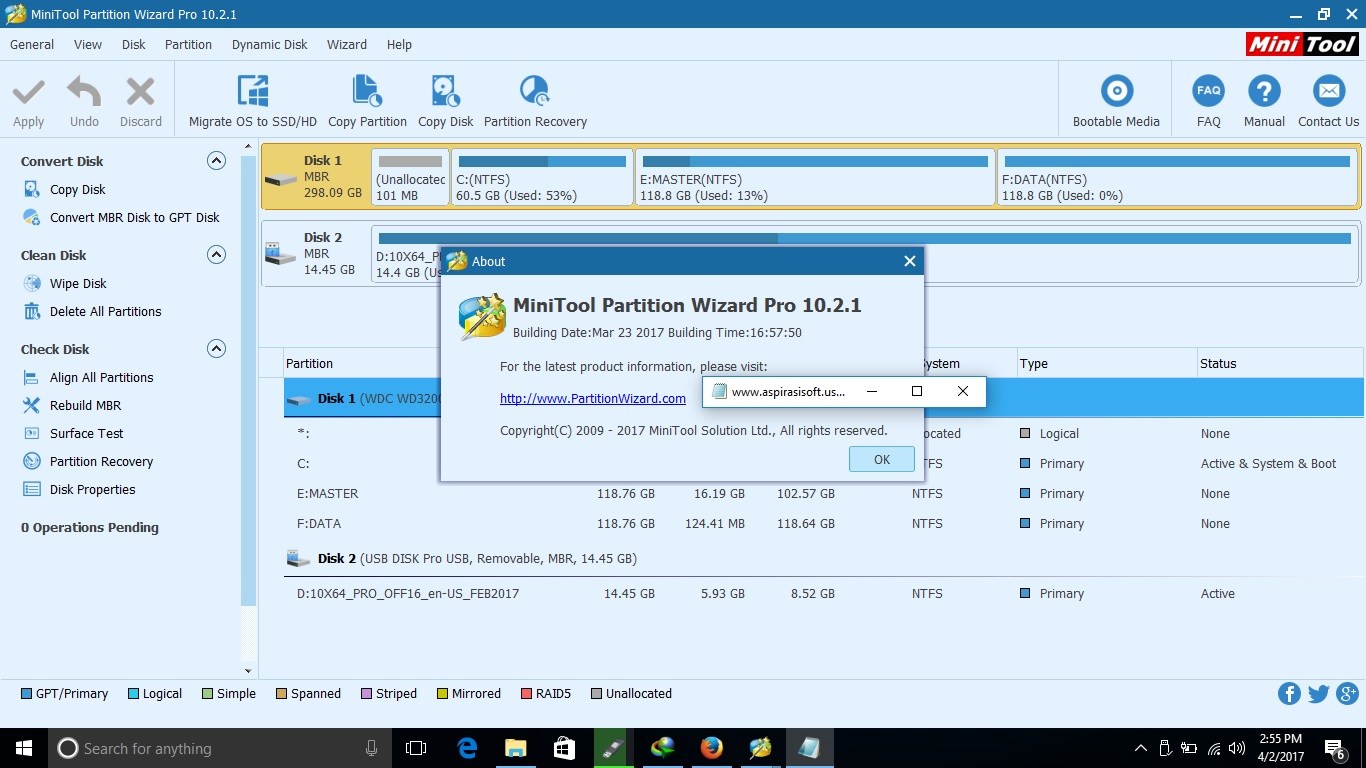Click the Discard X icon
The width and height of the screenshot is (1366, 768).
coord(140,93)
